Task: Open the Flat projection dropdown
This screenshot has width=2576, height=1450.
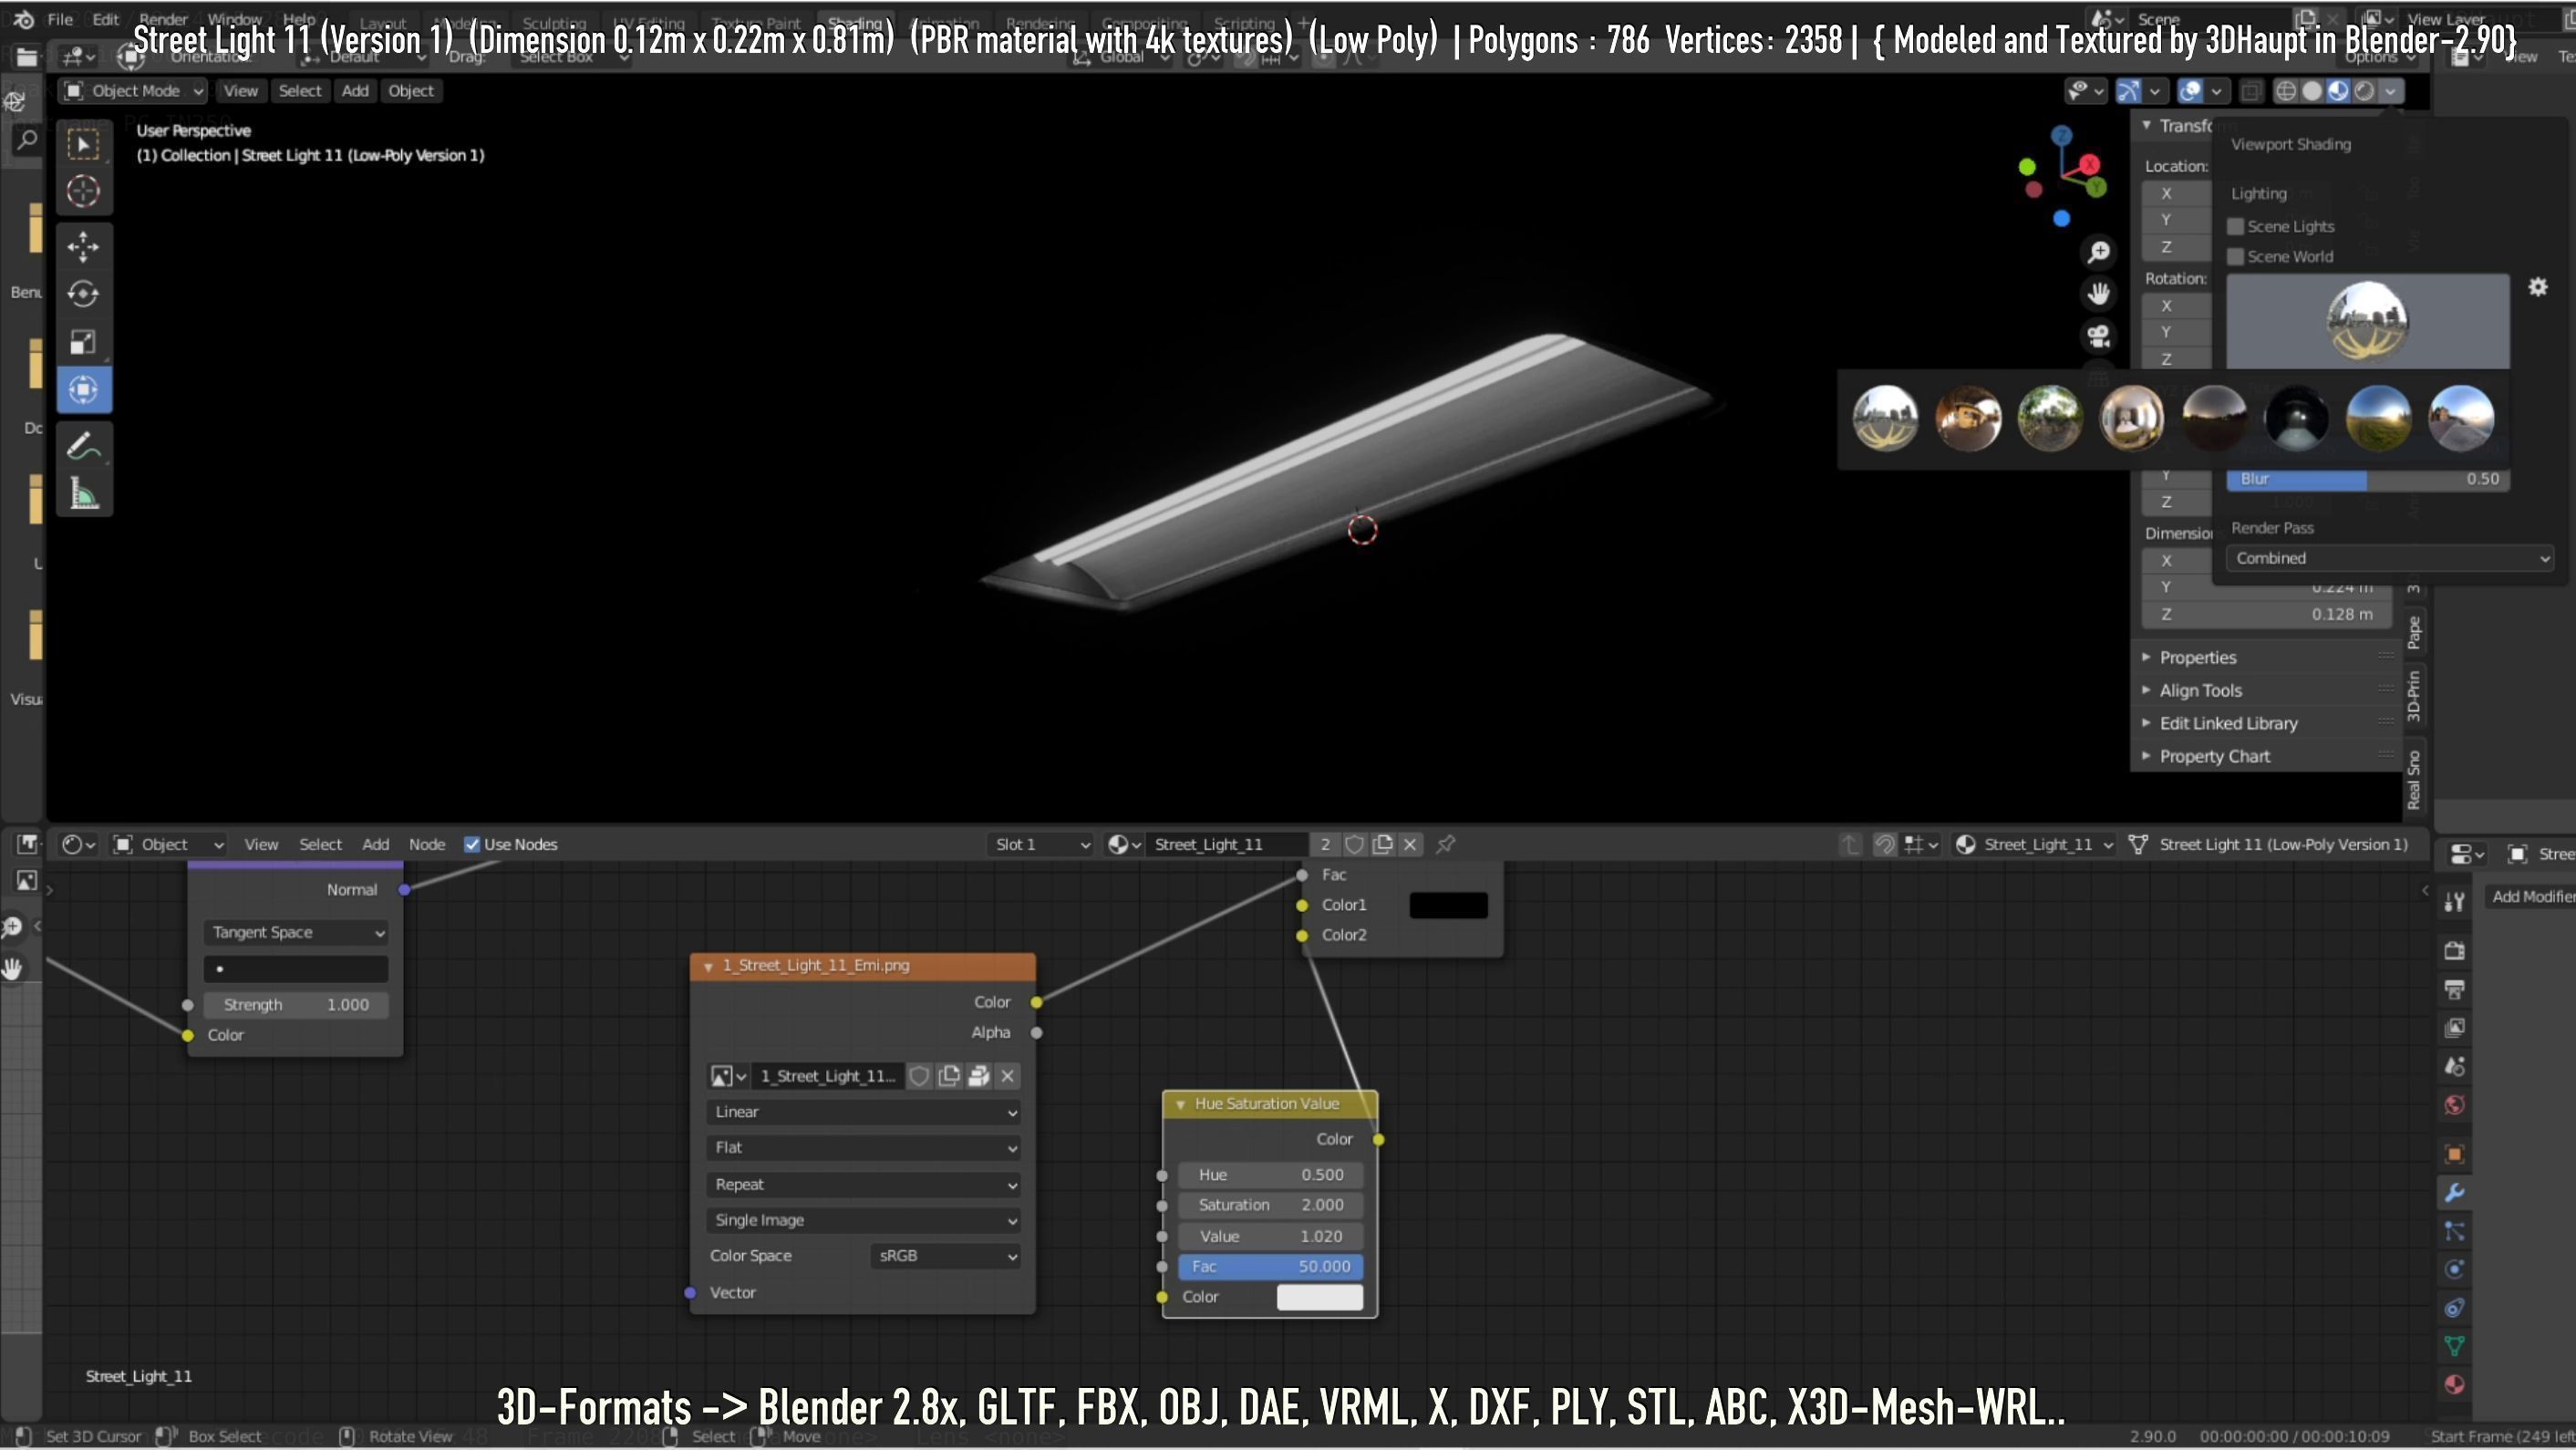Action: (863, 1148)
